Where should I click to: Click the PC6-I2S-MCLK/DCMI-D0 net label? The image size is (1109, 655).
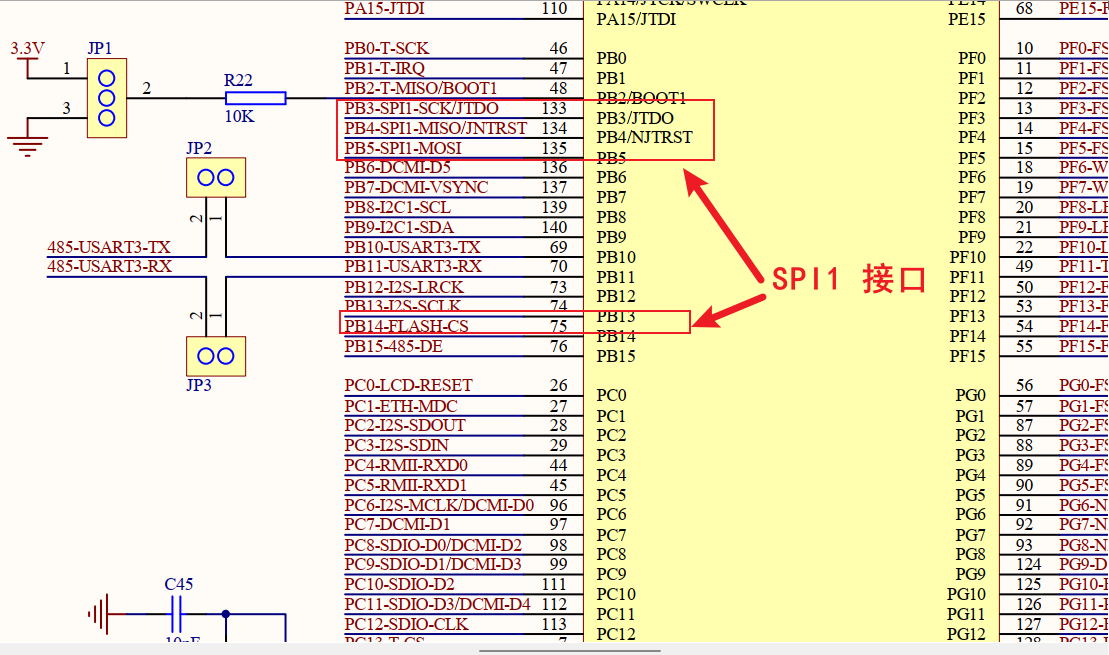[439, 505]
